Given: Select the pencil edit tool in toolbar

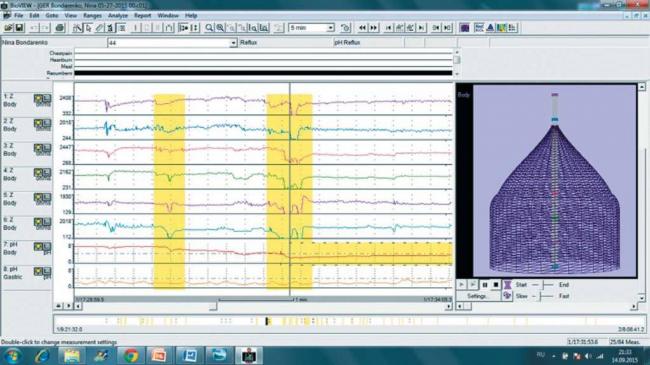Looking at the screenshot, I should [99, 28].
